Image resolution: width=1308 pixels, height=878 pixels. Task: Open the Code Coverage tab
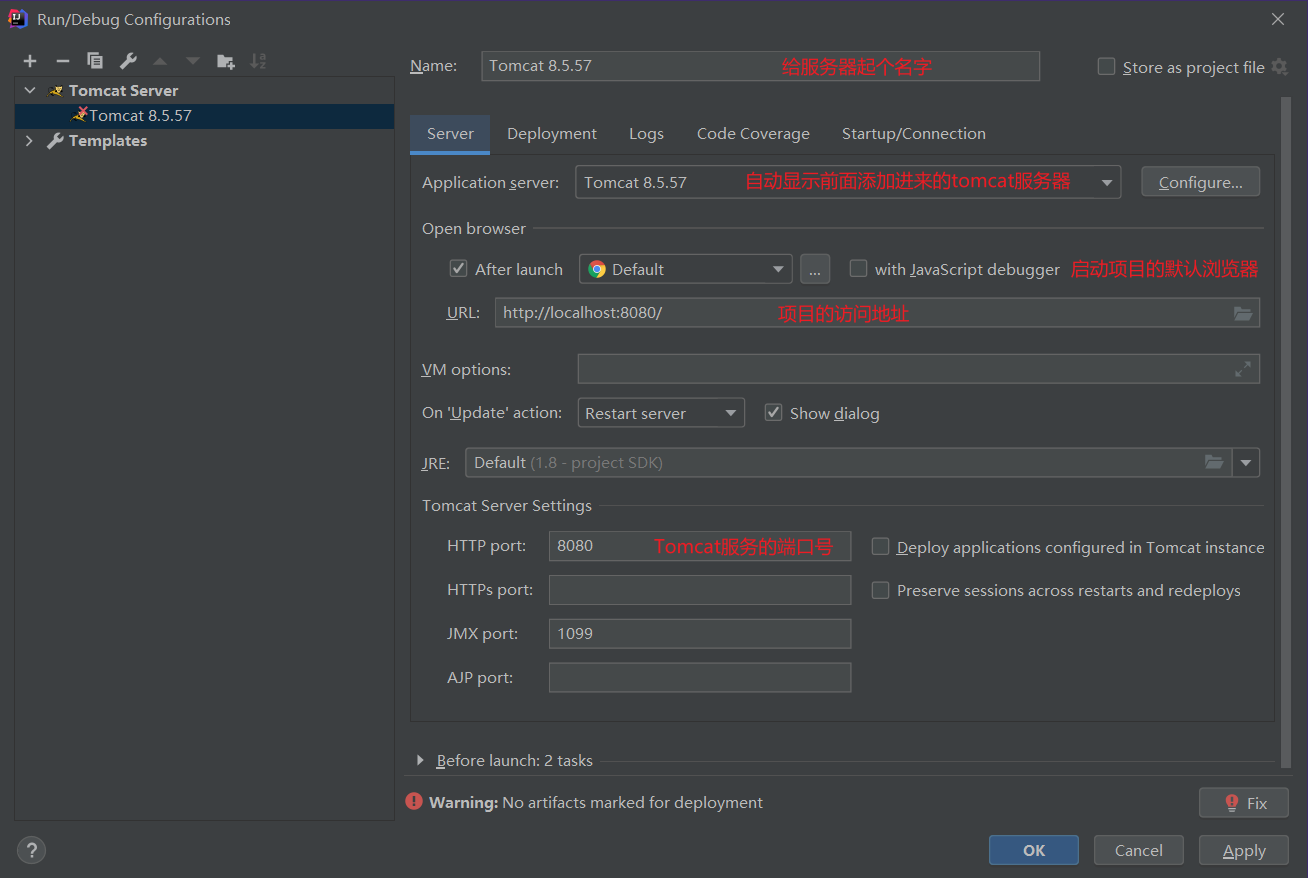pos(753,134)
